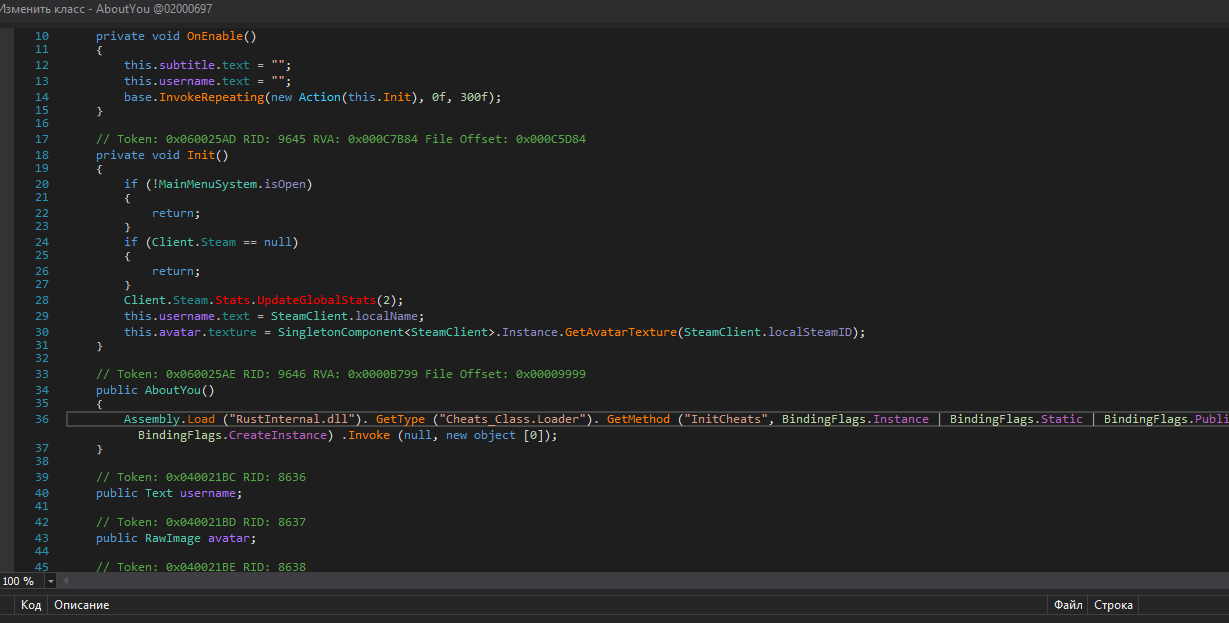Click the 'public AboutYou()' constructor line
The image size is (1229, 623).
tap(155, 390)
